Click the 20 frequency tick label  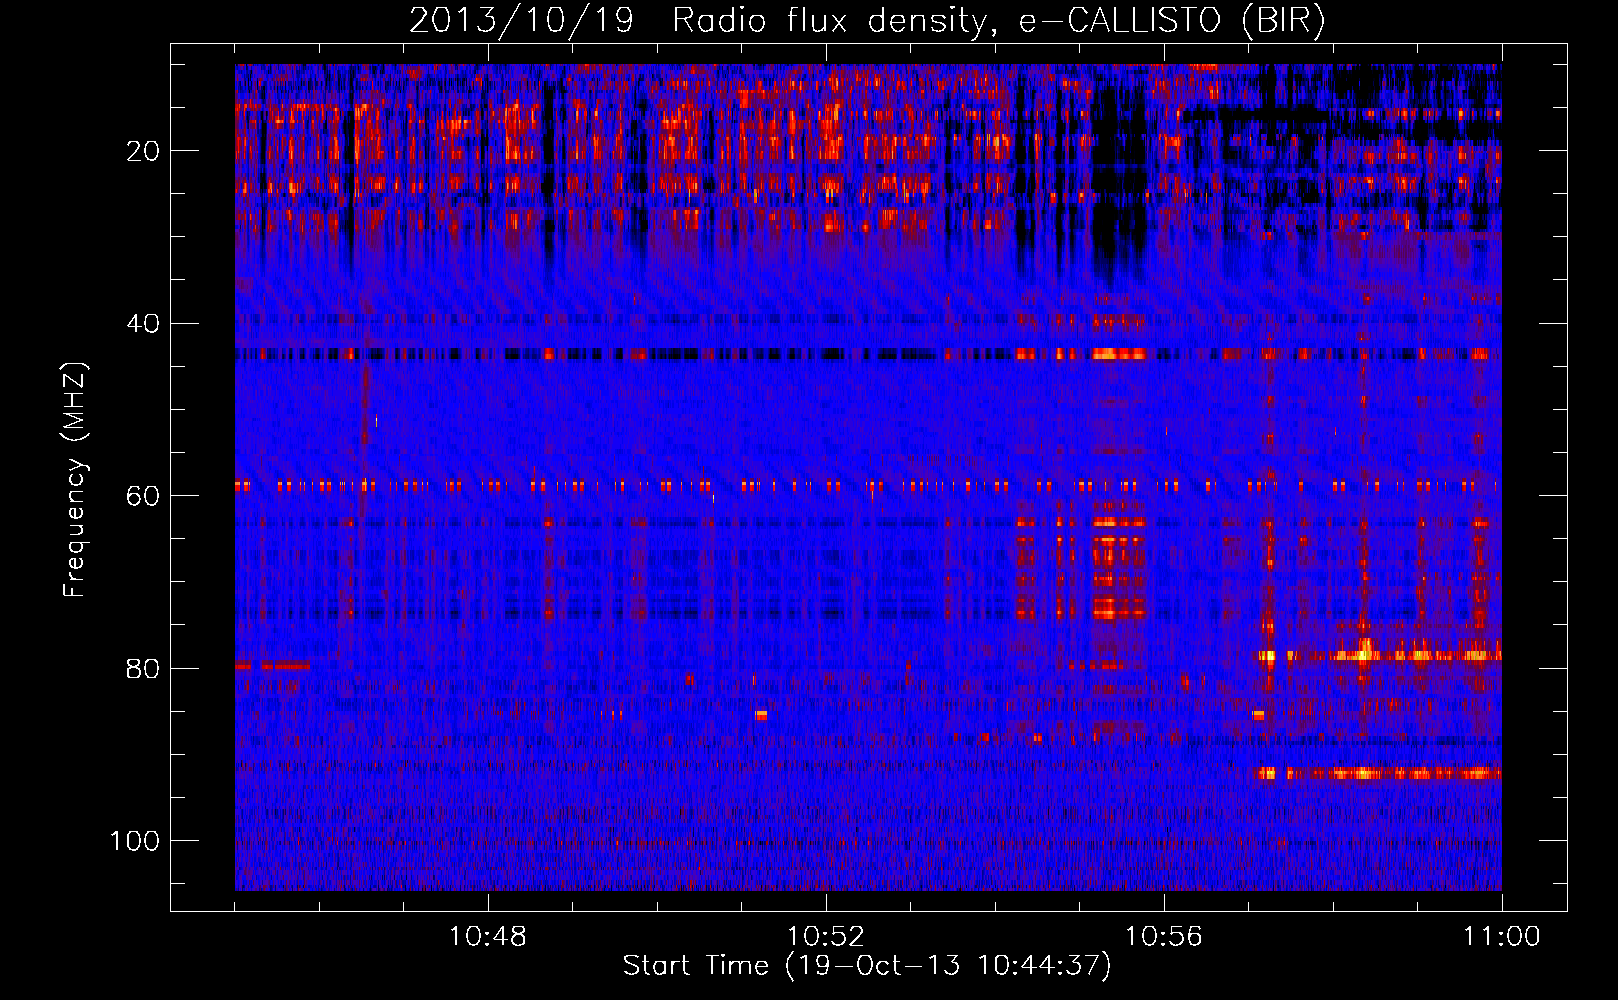tap(143, 151)
